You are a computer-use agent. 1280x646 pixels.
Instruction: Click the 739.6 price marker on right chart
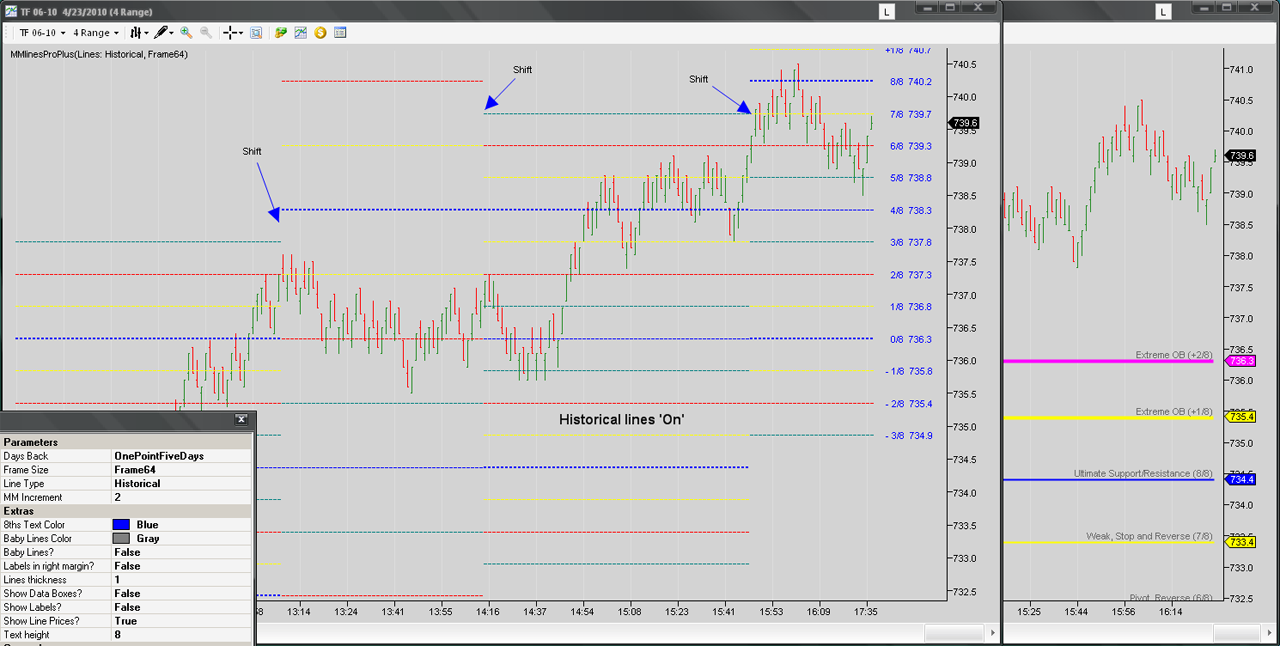coord(1241,156)
